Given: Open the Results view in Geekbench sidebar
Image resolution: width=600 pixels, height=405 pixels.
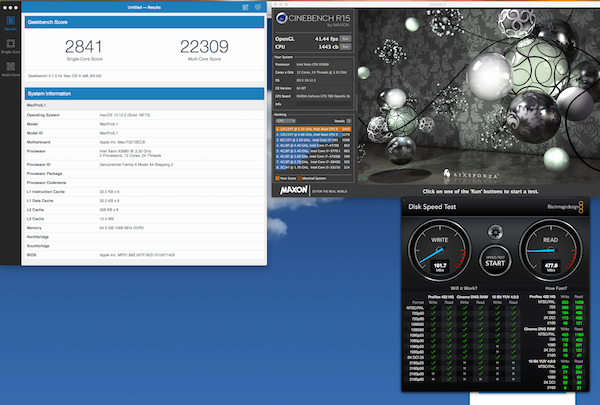Looking at the screenshot, I should [x=11, y=23].
